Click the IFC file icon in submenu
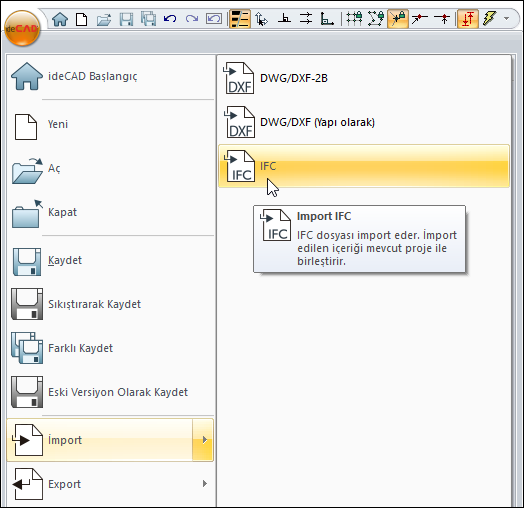This screenshot has height=508, width=524. [239, 166]
